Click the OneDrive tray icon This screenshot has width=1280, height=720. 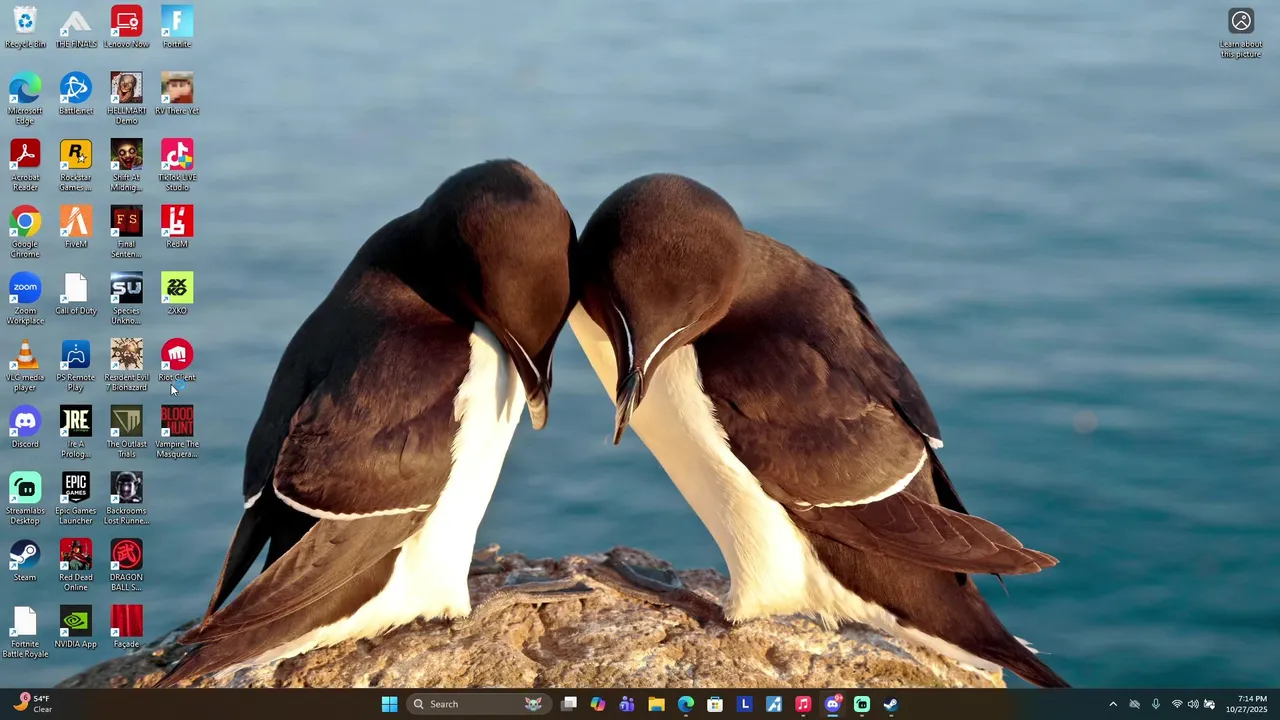pos(1134,704)
